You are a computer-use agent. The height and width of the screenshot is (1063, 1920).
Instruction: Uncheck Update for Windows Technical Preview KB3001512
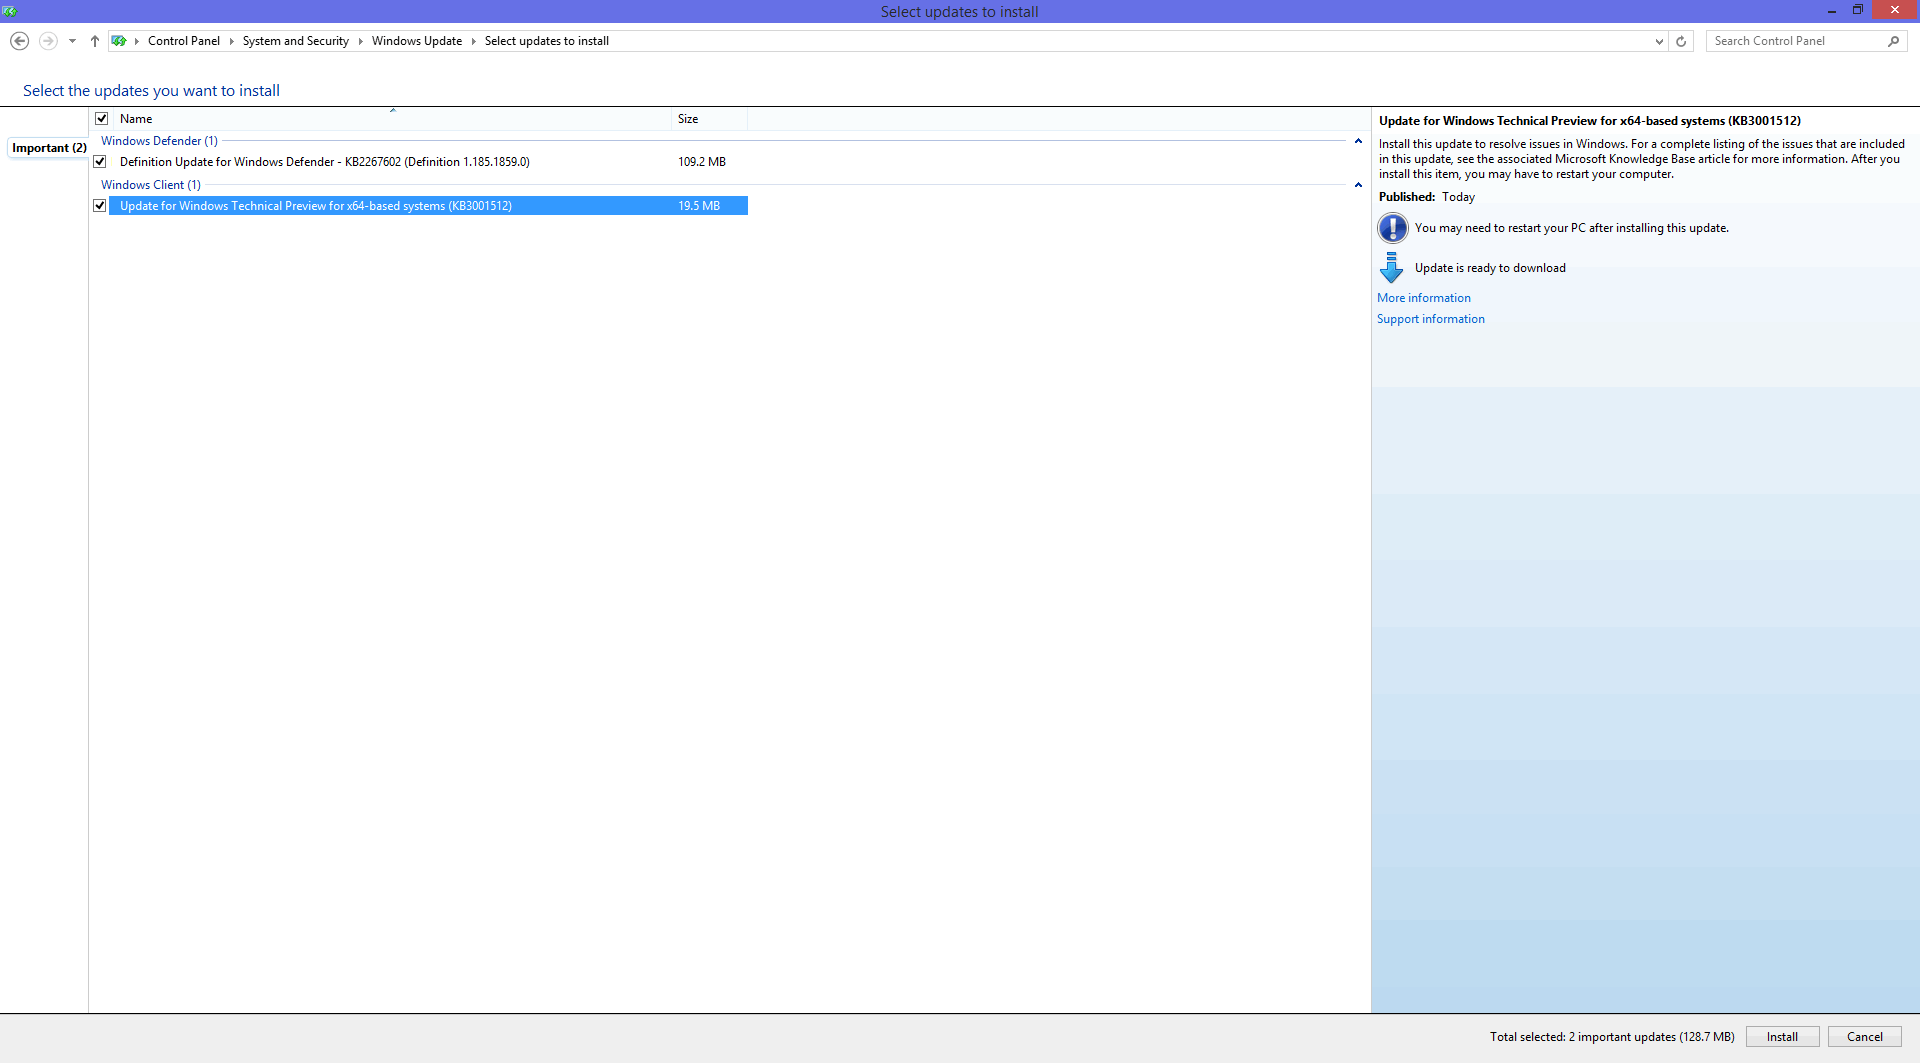100,205
